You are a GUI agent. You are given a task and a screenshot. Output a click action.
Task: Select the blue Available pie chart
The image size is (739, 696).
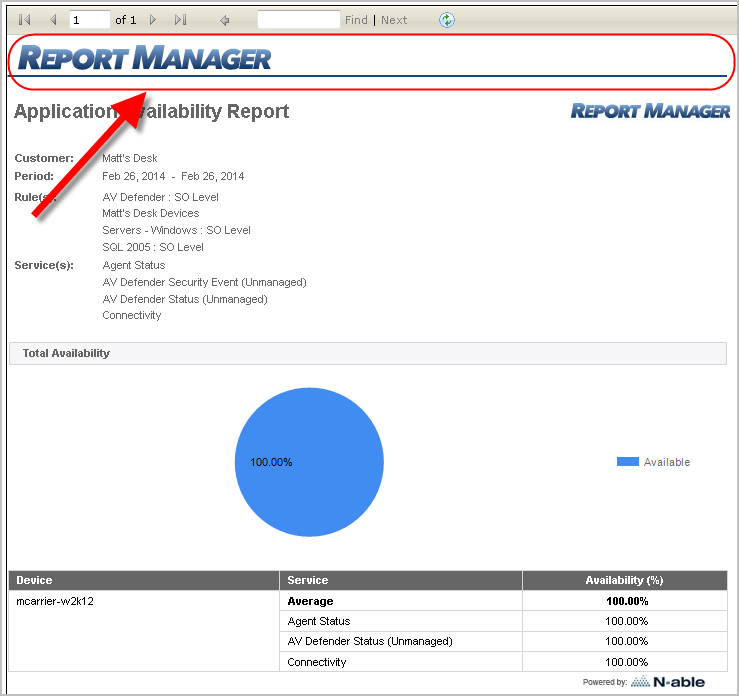pos(309,462)
